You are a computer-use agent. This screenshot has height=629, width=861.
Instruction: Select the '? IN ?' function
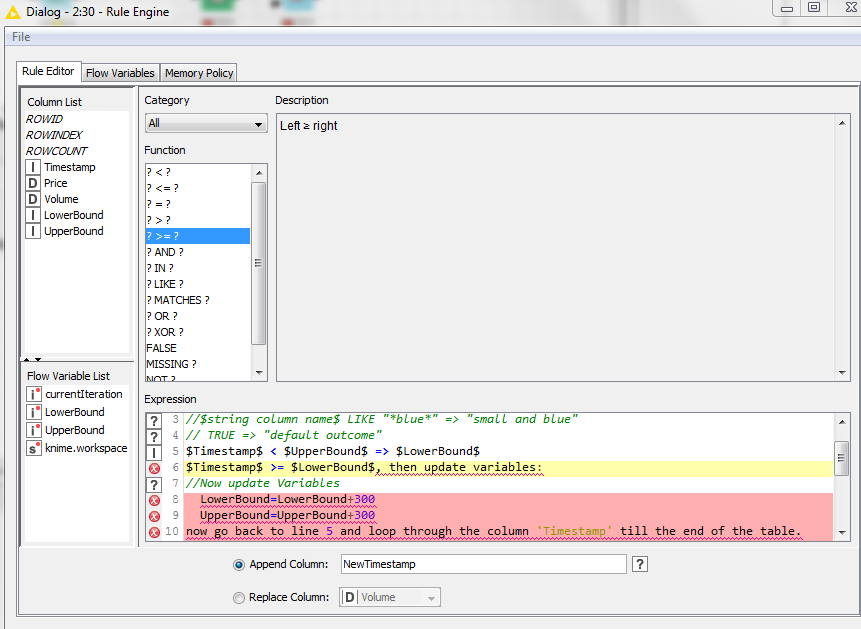pyautogui.click(x=198, y=268)
